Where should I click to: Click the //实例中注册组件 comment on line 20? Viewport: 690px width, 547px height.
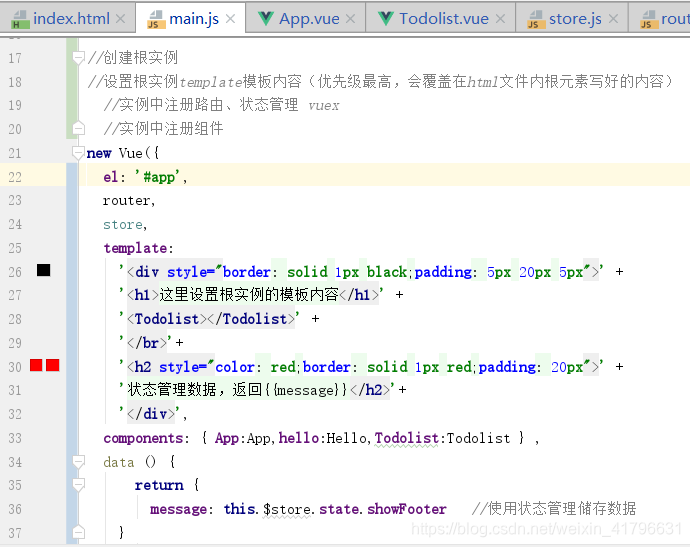pyautogui.click(x=163, y=128)
